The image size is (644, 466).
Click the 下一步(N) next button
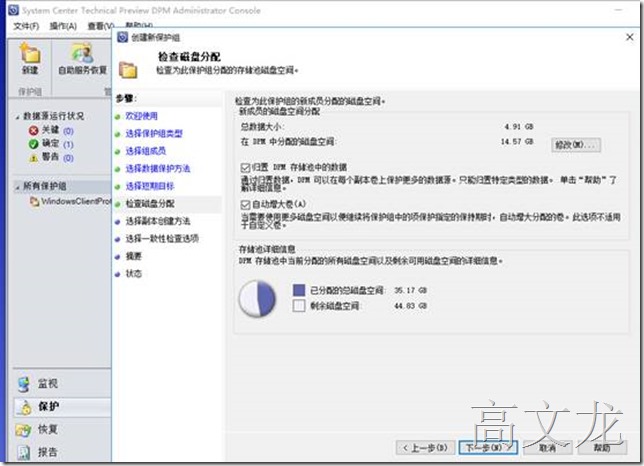point(488,448)
